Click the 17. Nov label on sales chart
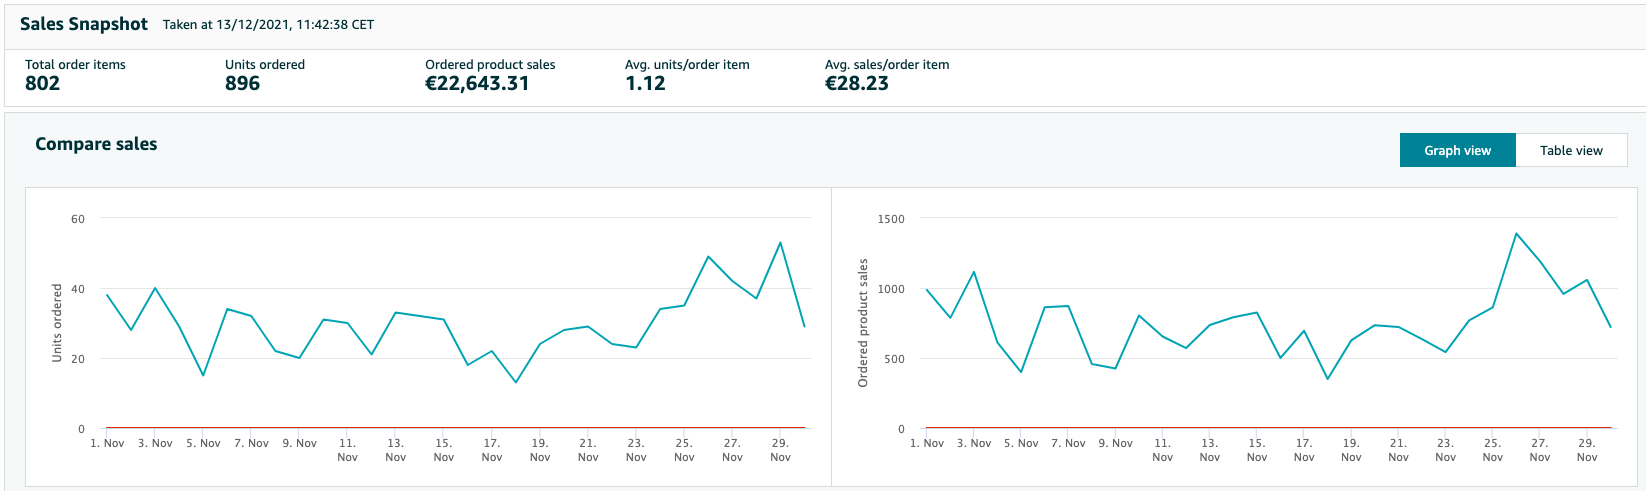This screenshot has width=1646, height=491. (x=1304, y=450)
